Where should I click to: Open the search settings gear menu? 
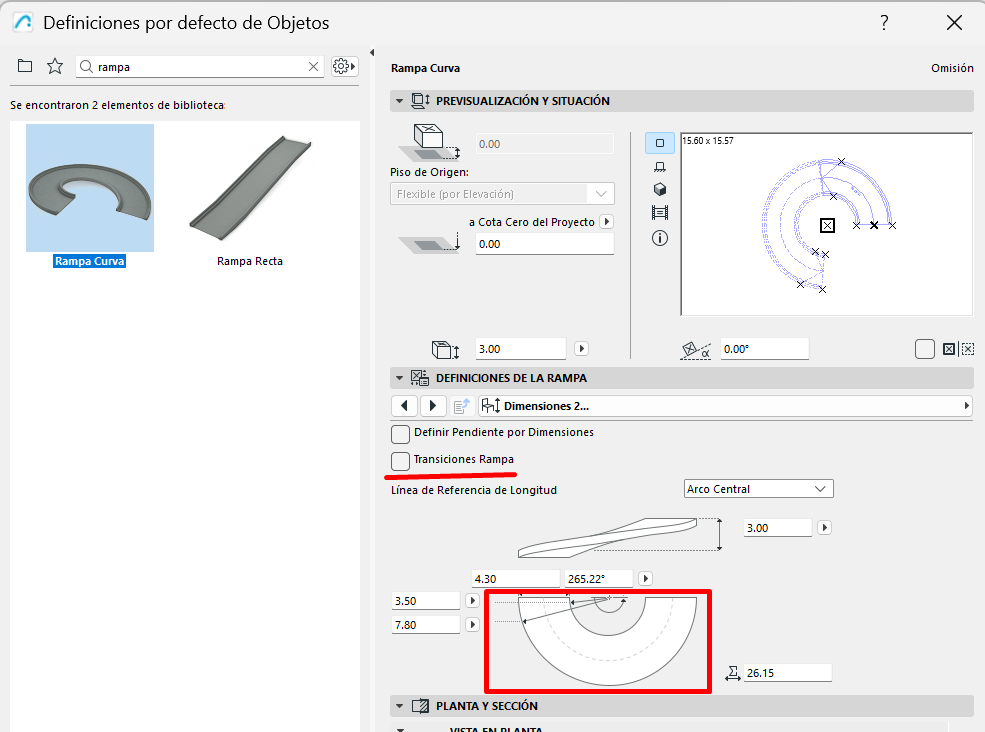point(344,67)
